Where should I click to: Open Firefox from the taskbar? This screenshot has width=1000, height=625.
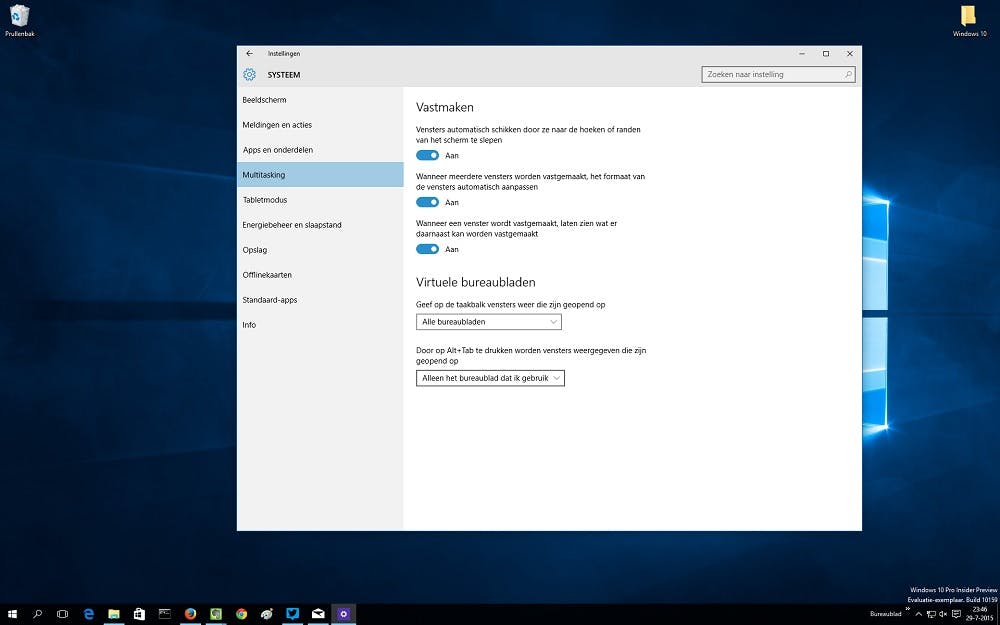click(190, 614)
